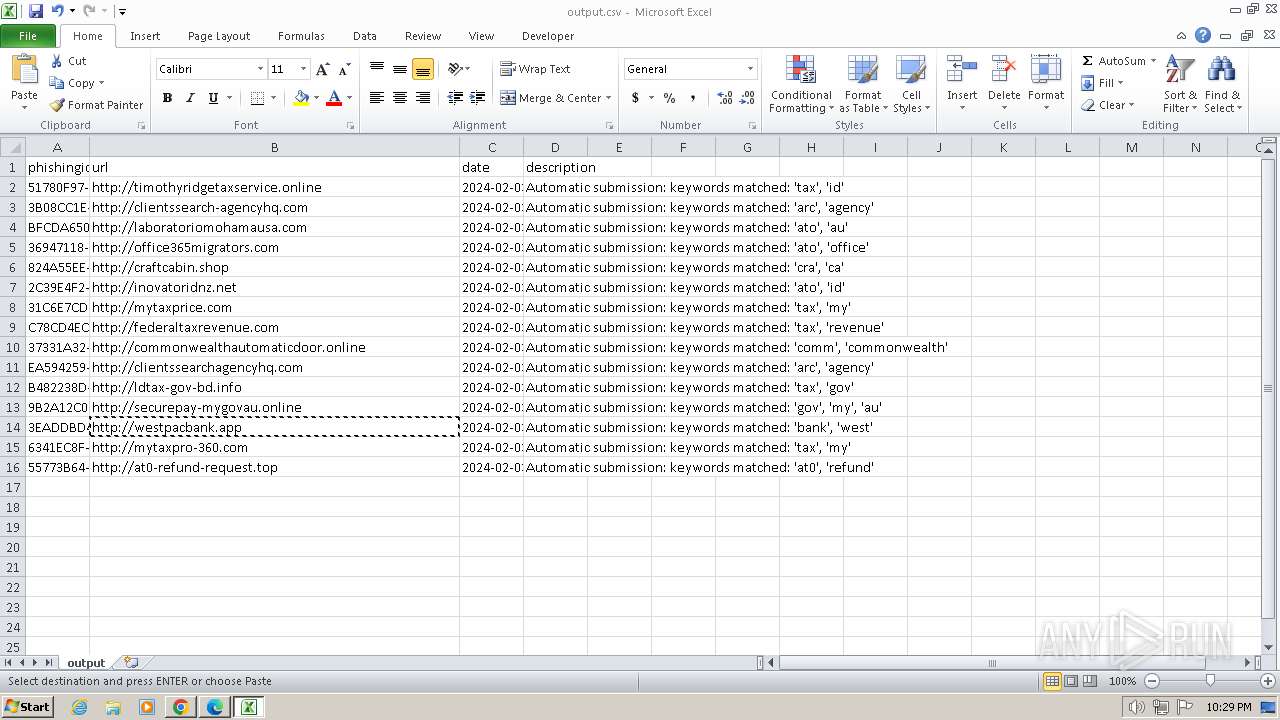Click the Insert cells icon

coord(962,70)
